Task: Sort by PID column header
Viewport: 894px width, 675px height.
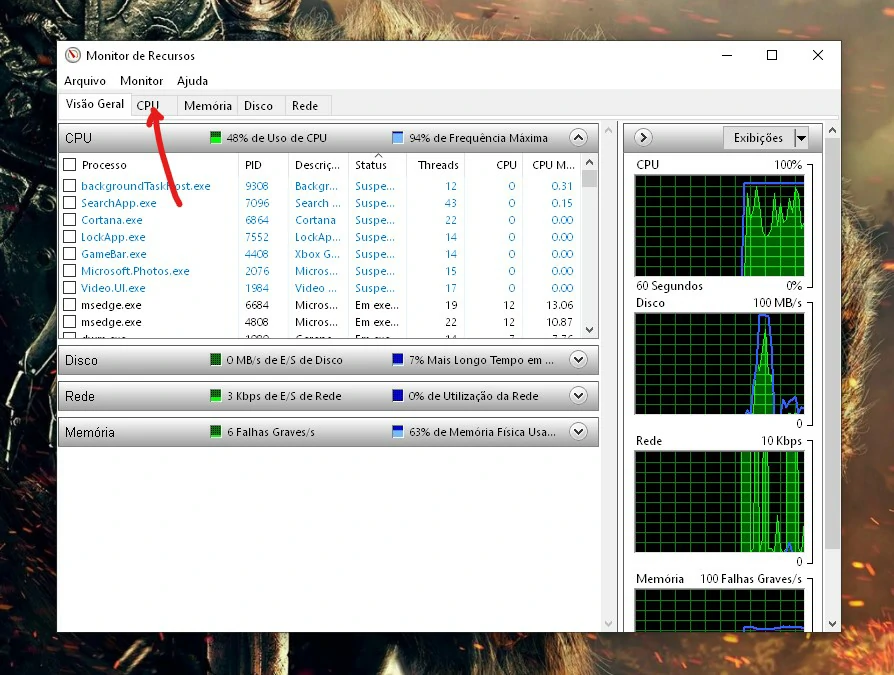Action: pos(253,165)
